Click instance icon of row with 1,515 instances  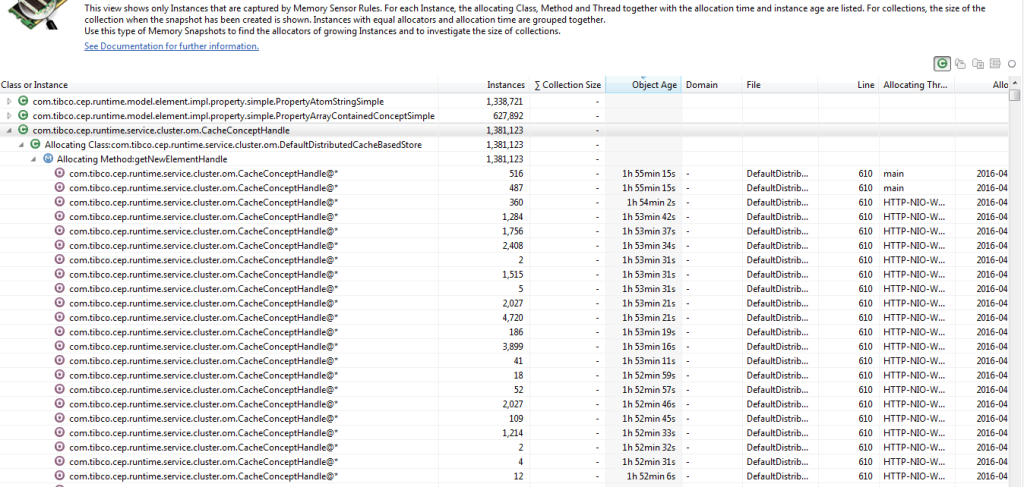coord(59,274)
